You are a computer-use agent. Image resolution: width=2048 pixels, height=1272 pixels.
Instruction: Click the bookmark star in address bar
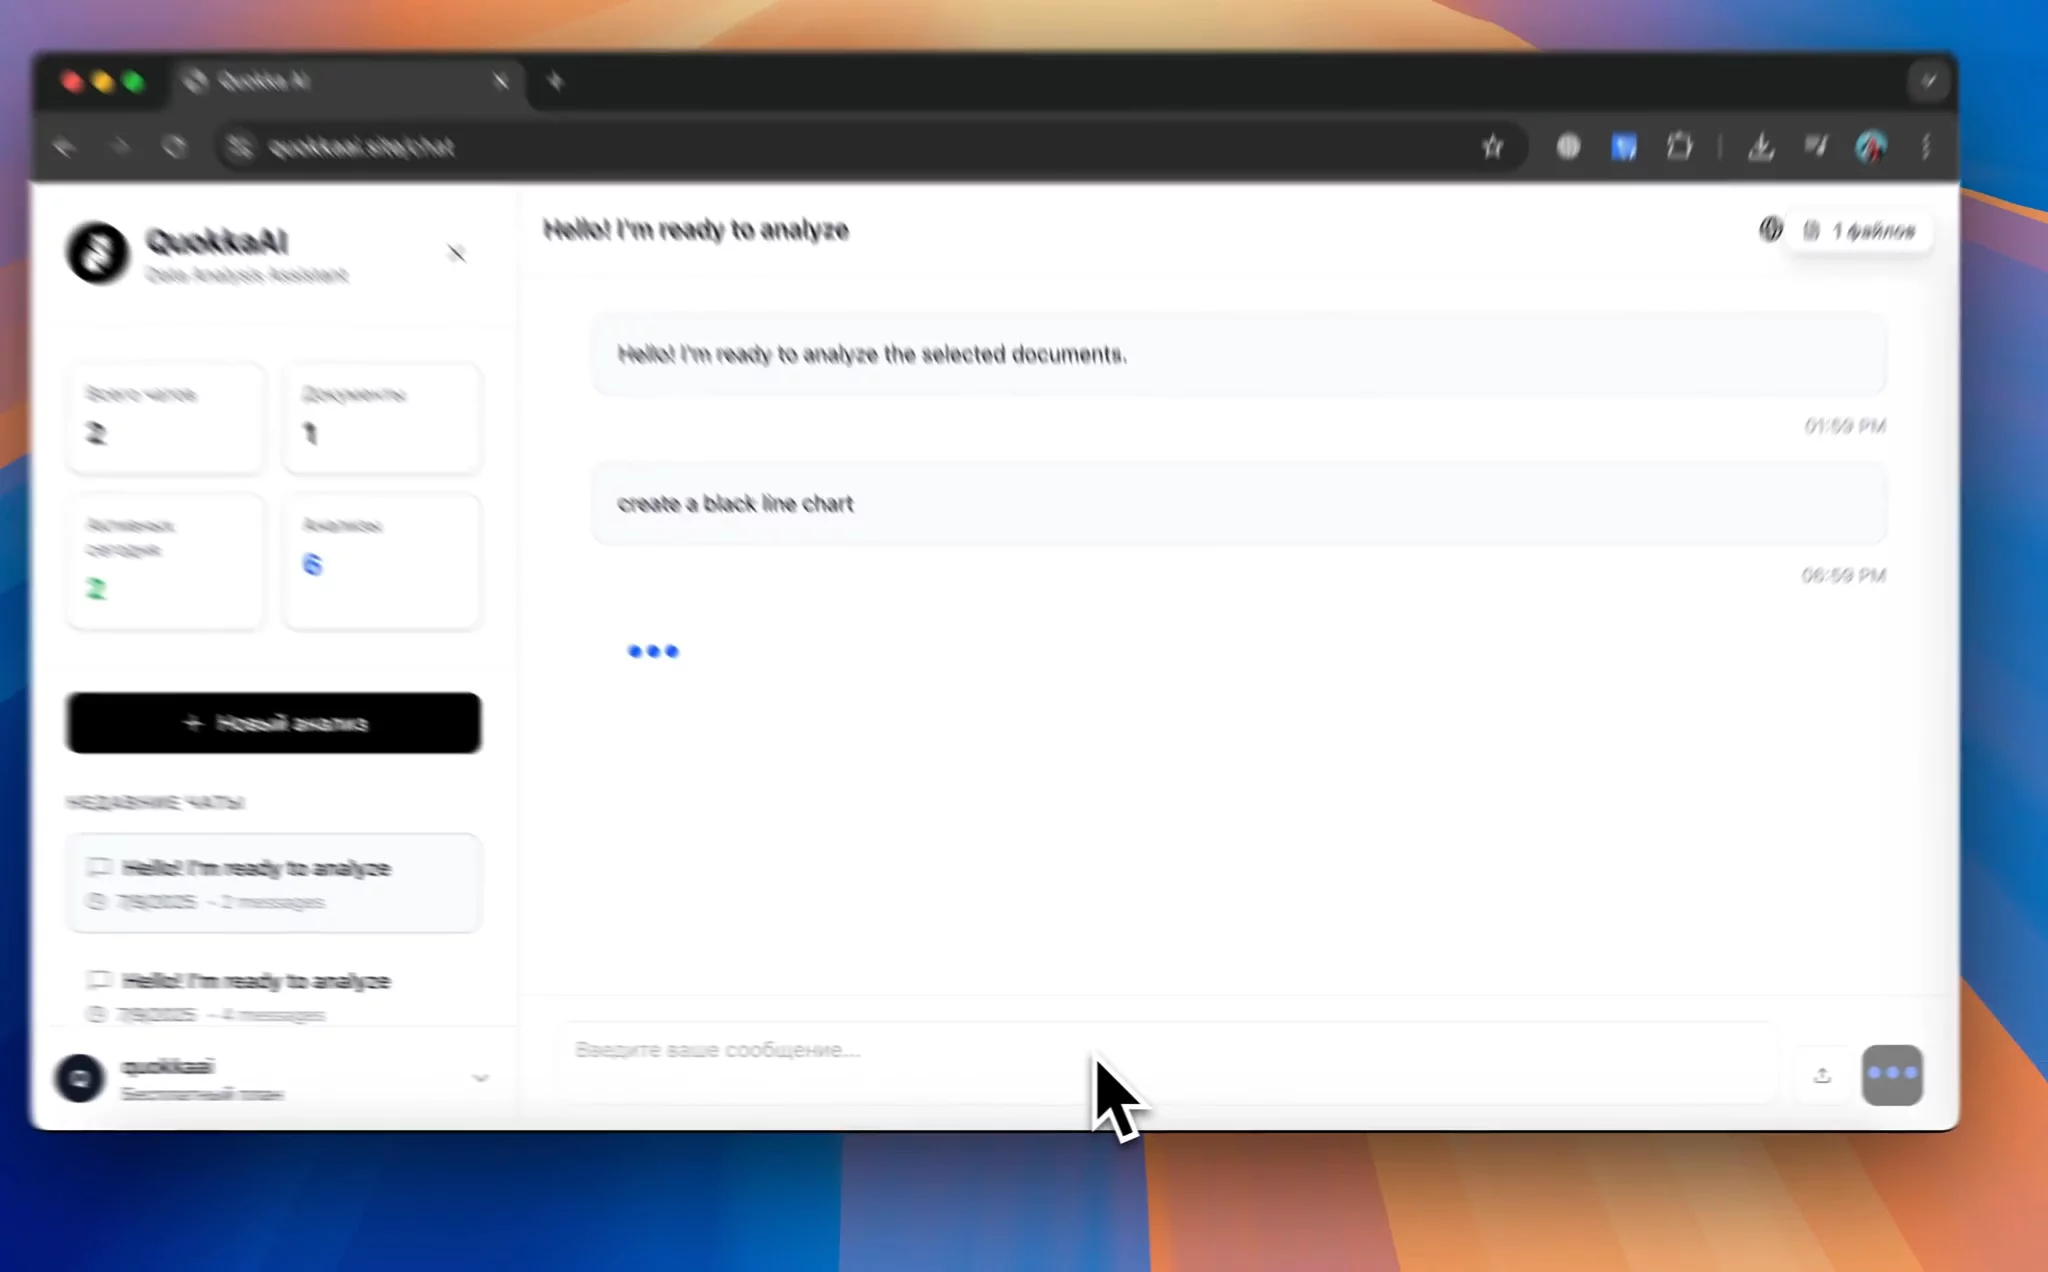coord(1492,147)
